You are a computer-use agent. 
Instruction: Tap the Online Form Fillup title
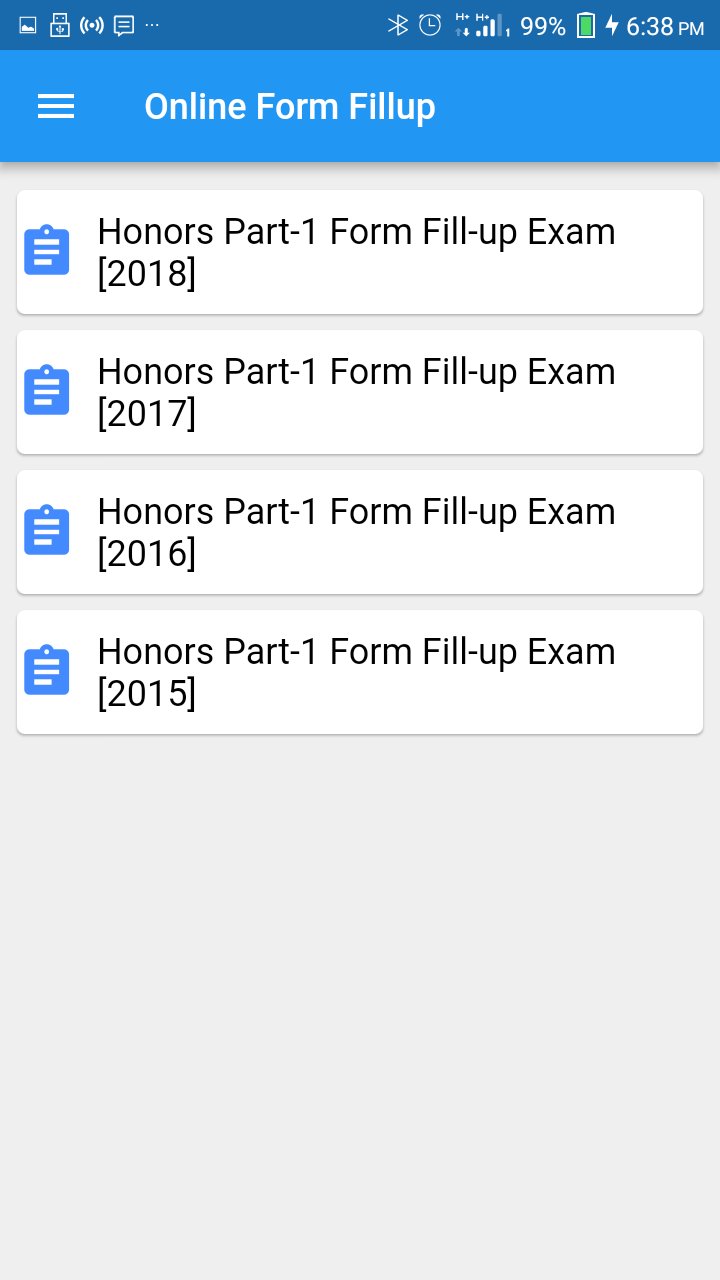click(290, 107)
